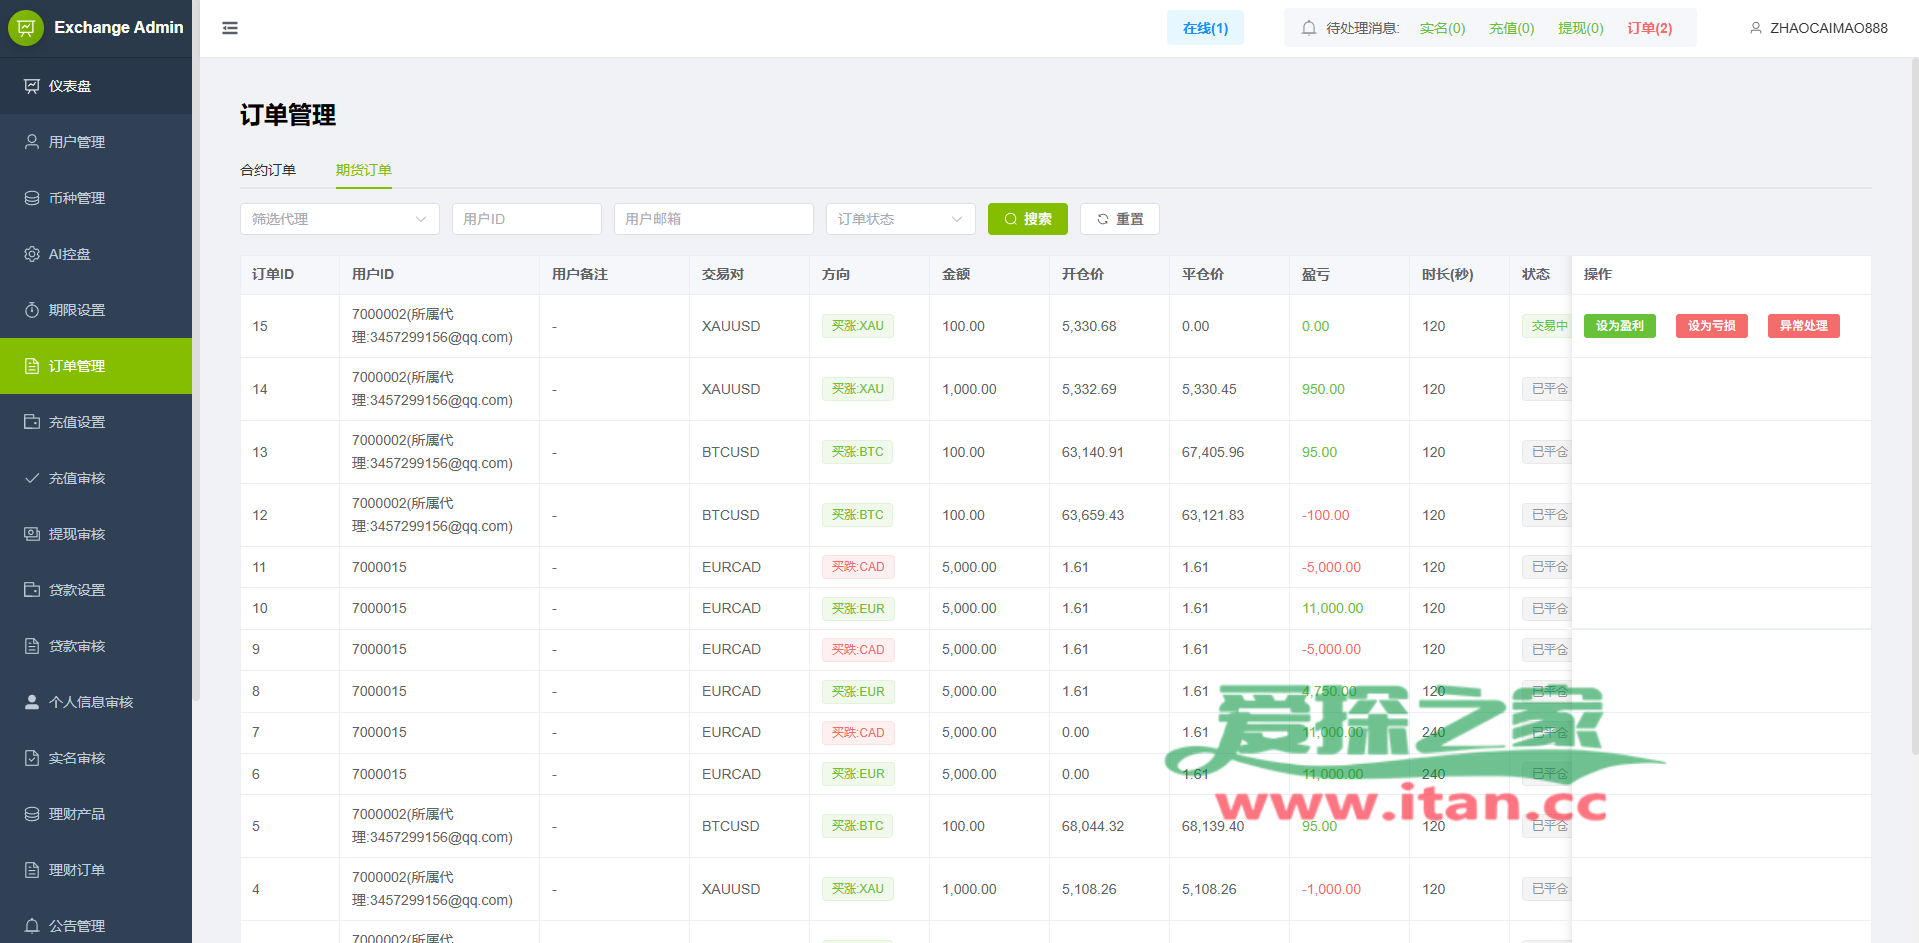1919x943 pixels.
Task: Click the notification bell icon
Action: tap(1308, 28)
